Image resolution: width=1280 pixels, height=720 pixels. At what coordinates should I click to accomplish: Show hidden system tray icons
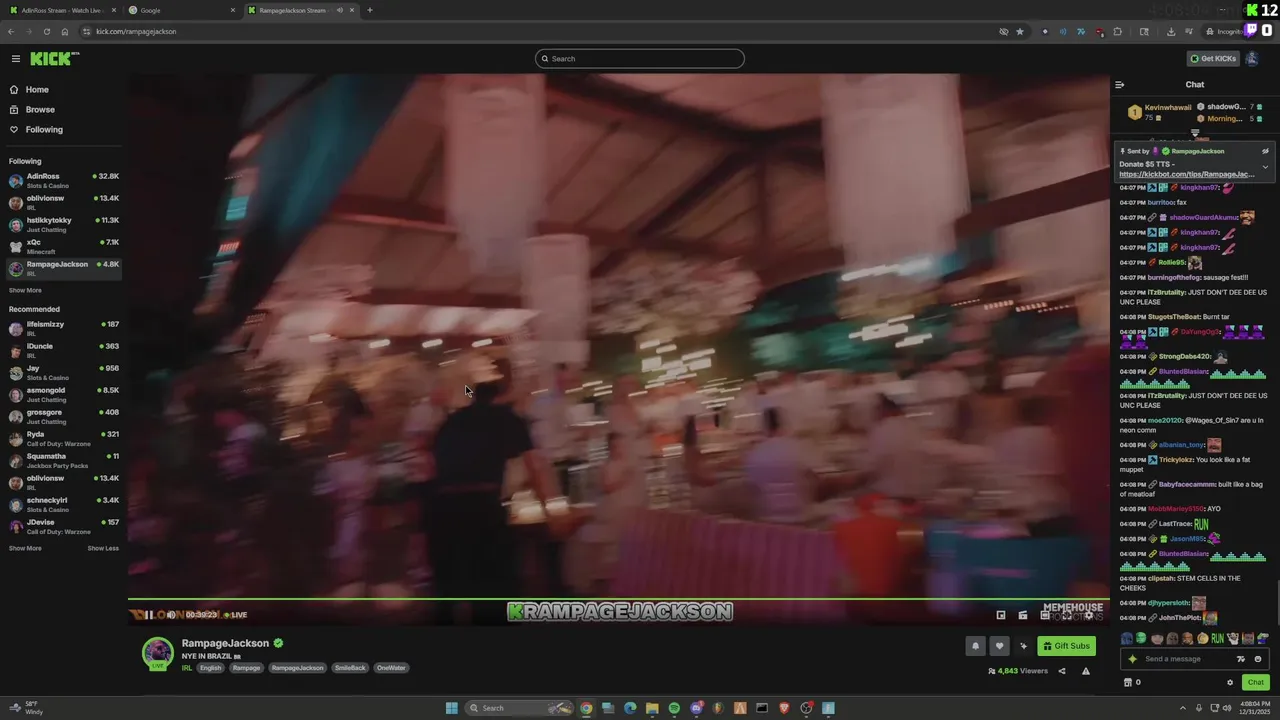(1183, 708)
